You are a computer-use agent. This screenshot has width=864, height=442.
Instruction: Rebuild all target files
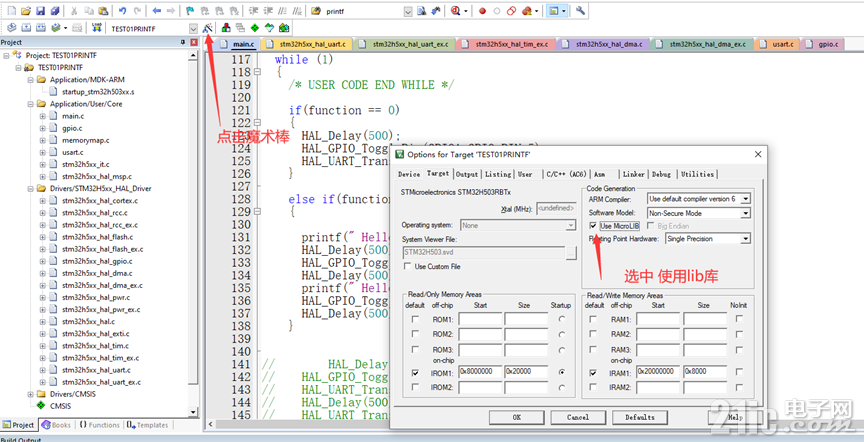point(40,28)
